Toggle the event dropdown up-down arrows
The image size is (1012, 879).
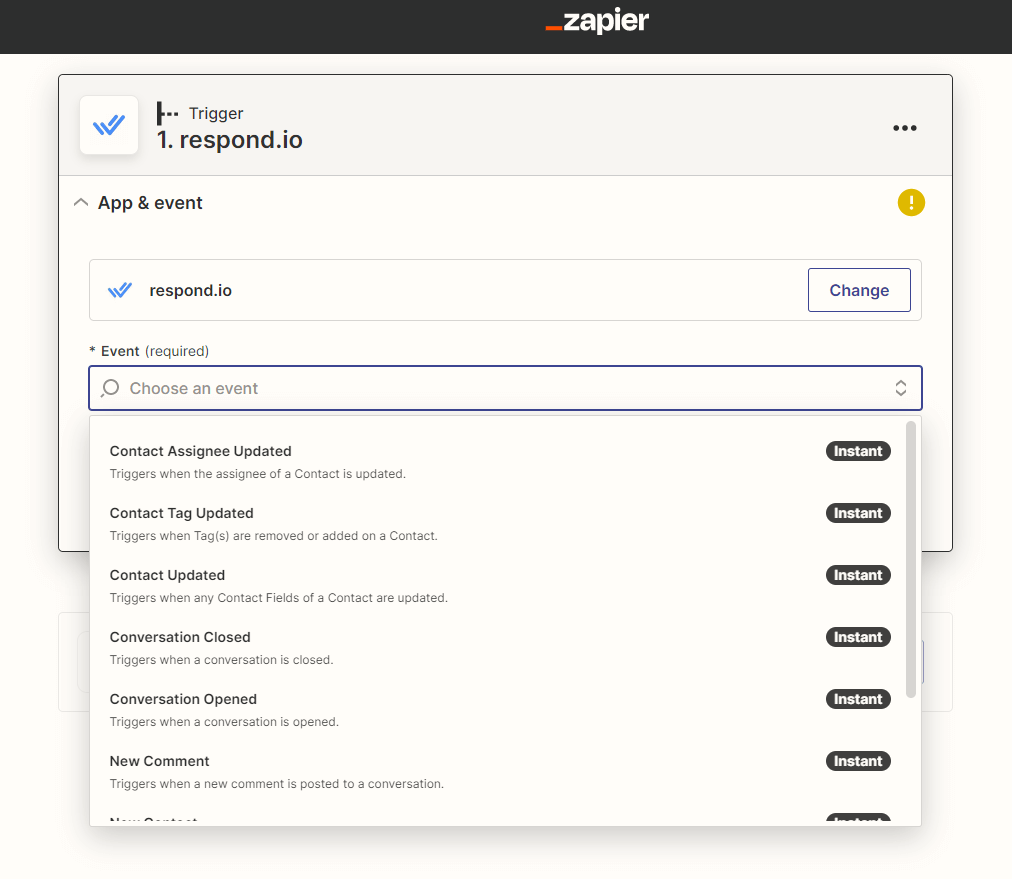pos(900,388)
